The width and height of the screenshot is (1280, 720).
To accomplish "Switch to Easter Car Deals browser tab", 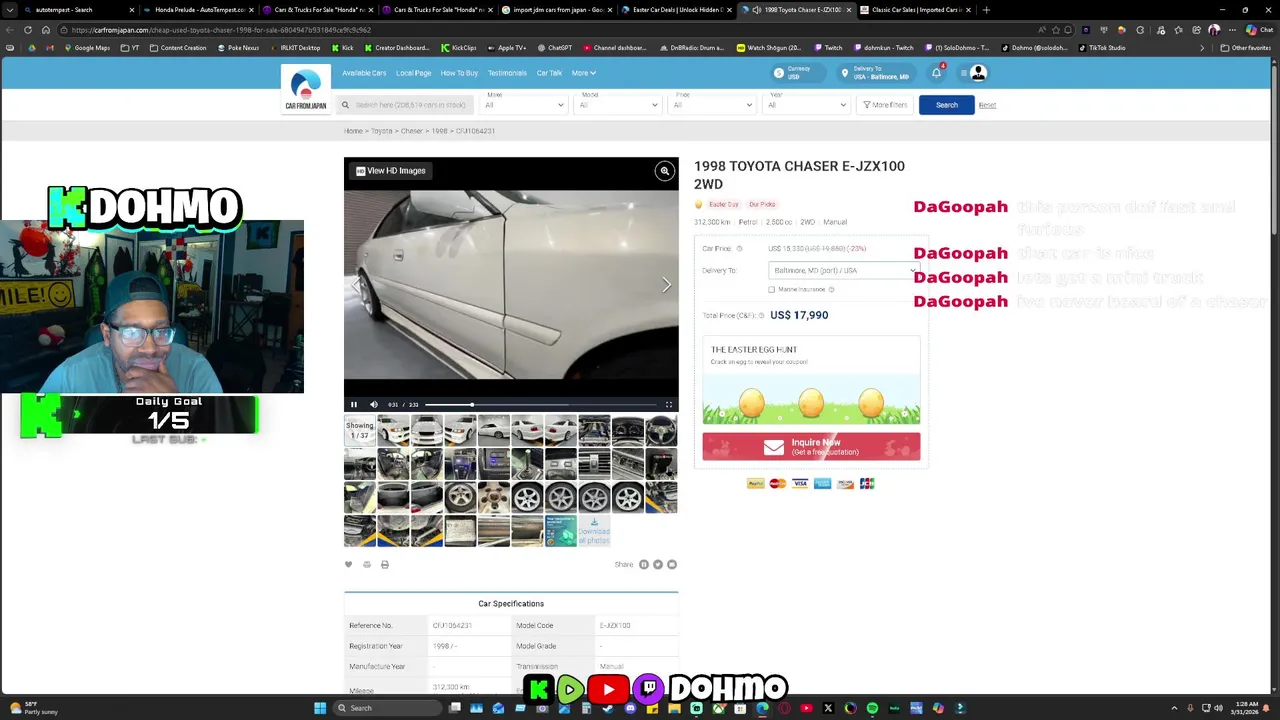I will (x=677, y=10).
